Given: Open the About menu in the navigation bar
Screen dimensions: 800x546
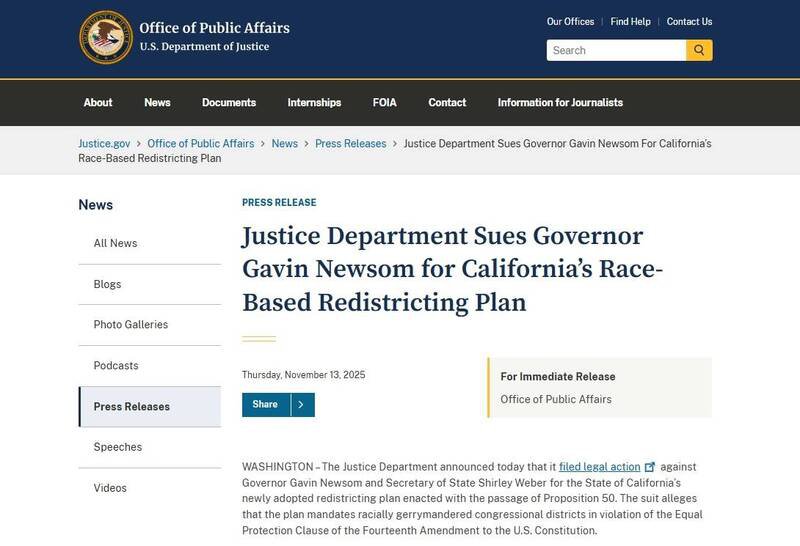Looking at the screenshot, I should tap(98, 102).
